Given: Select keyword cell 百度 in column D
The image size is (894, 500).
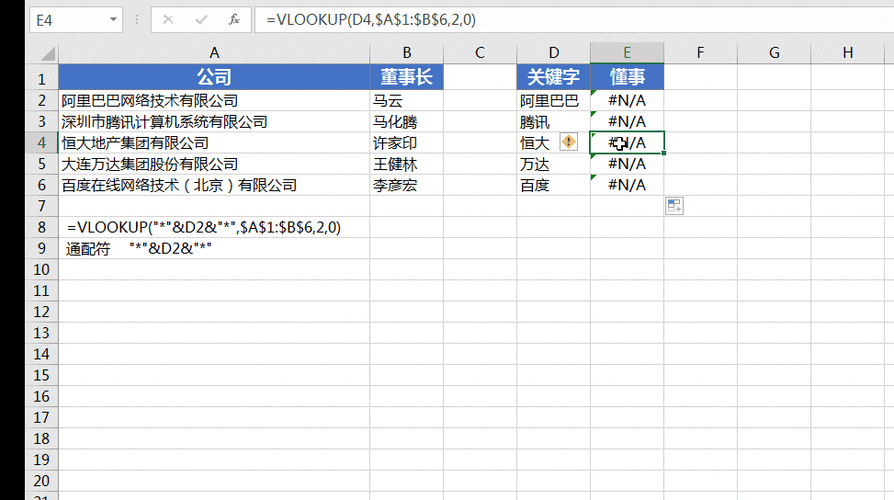Looking at the screenshot, I should [554, 185].
